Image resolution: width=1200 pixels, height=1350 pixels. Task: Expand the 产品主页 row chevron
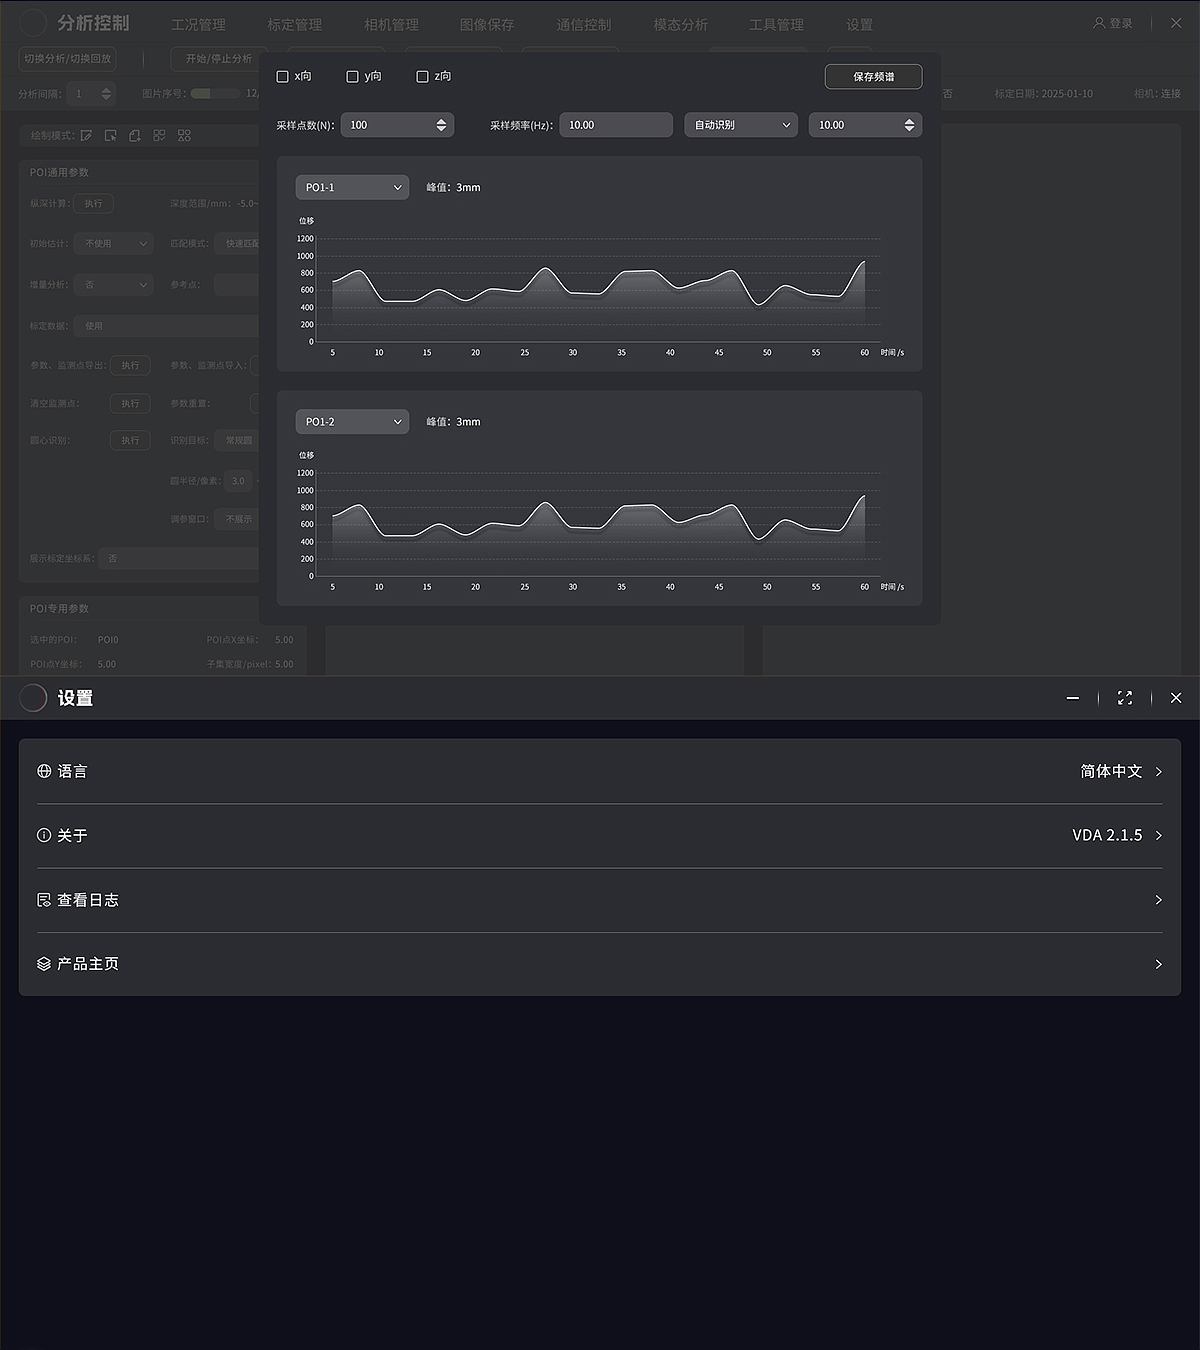[1159, 964]
